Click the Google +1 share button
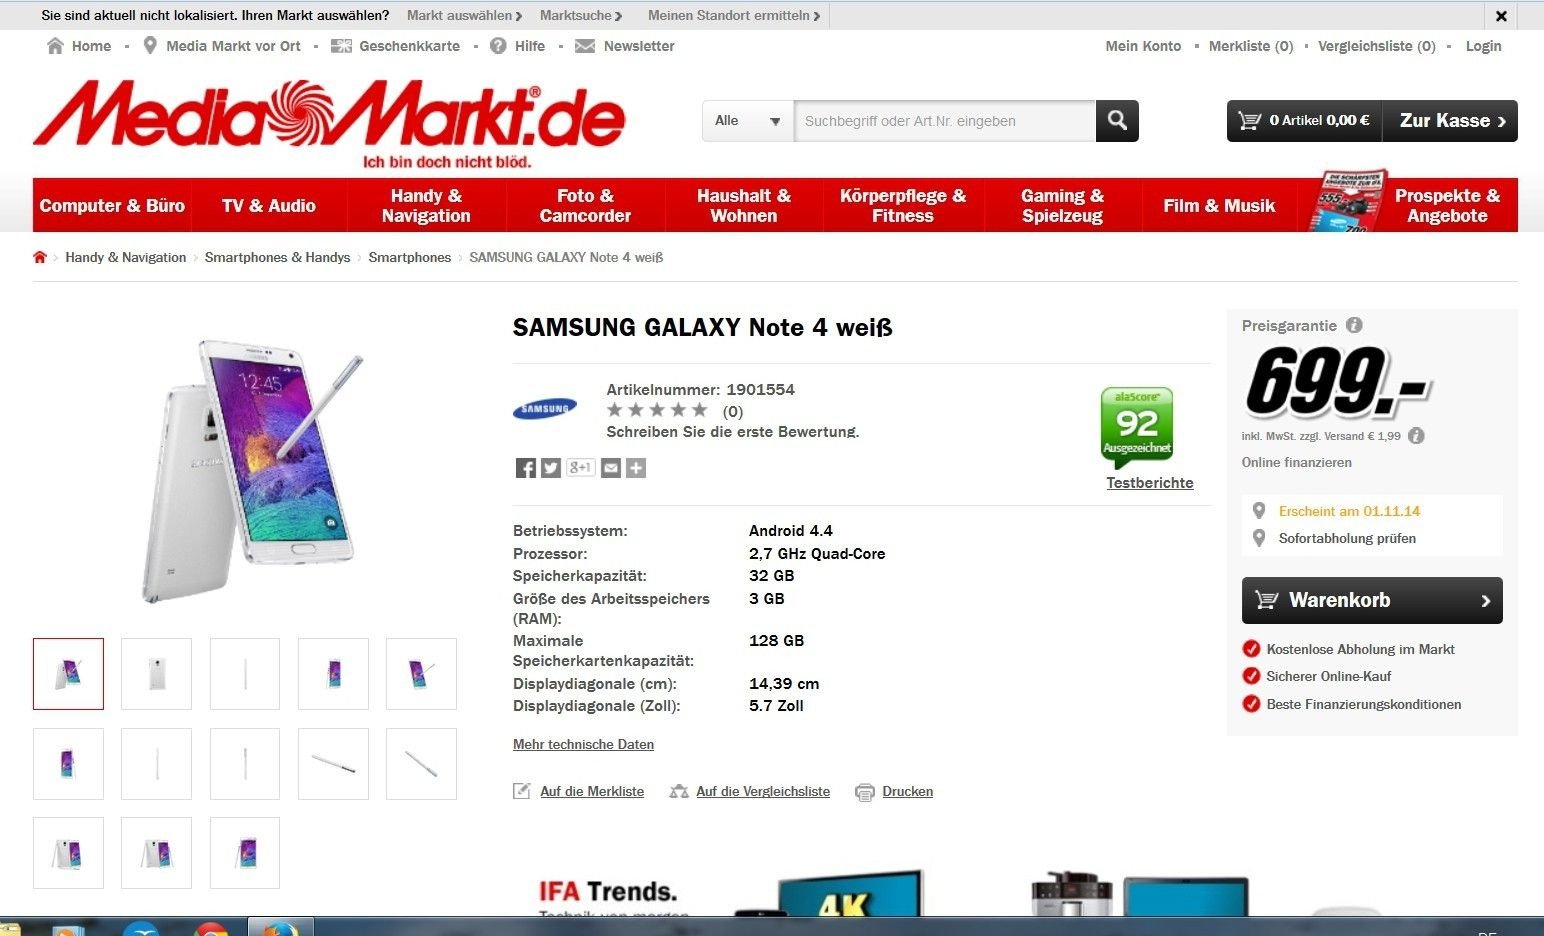Viewport: 1544px width, 936px height. click(x=581, y=467)
